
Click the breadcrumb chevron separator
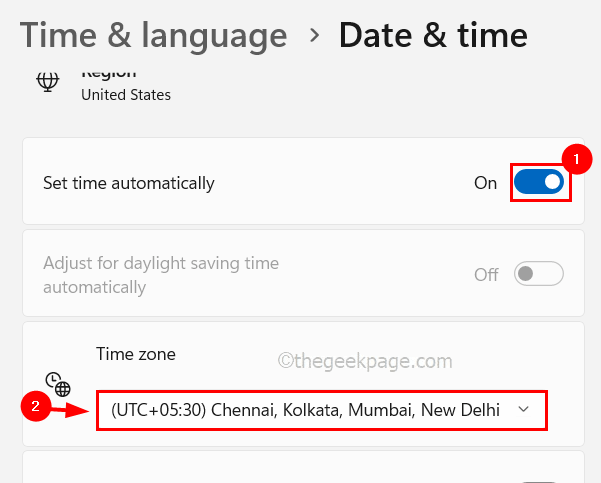click(314, 36)
